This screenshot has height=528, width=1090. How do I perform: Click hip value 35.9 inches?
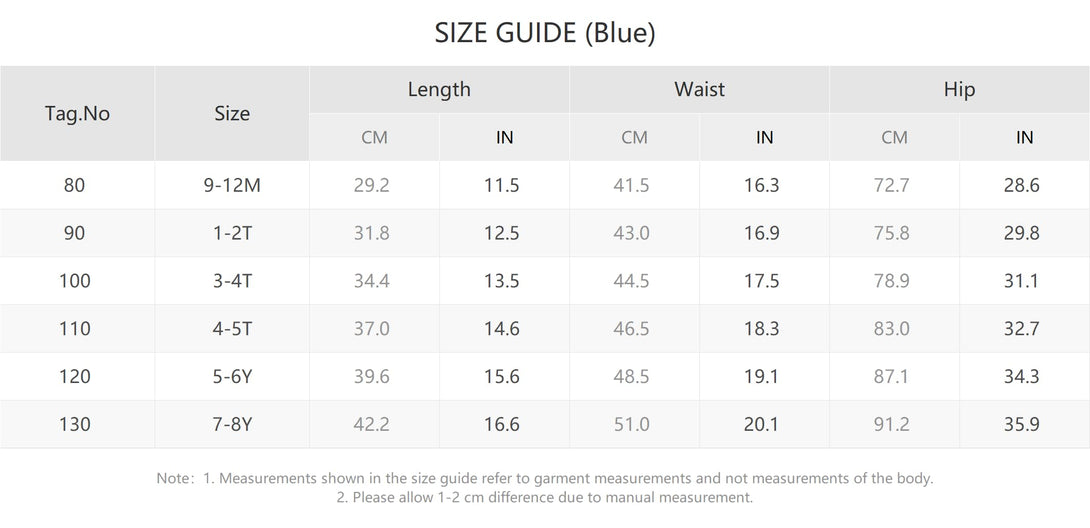(x=1021, y=424)
